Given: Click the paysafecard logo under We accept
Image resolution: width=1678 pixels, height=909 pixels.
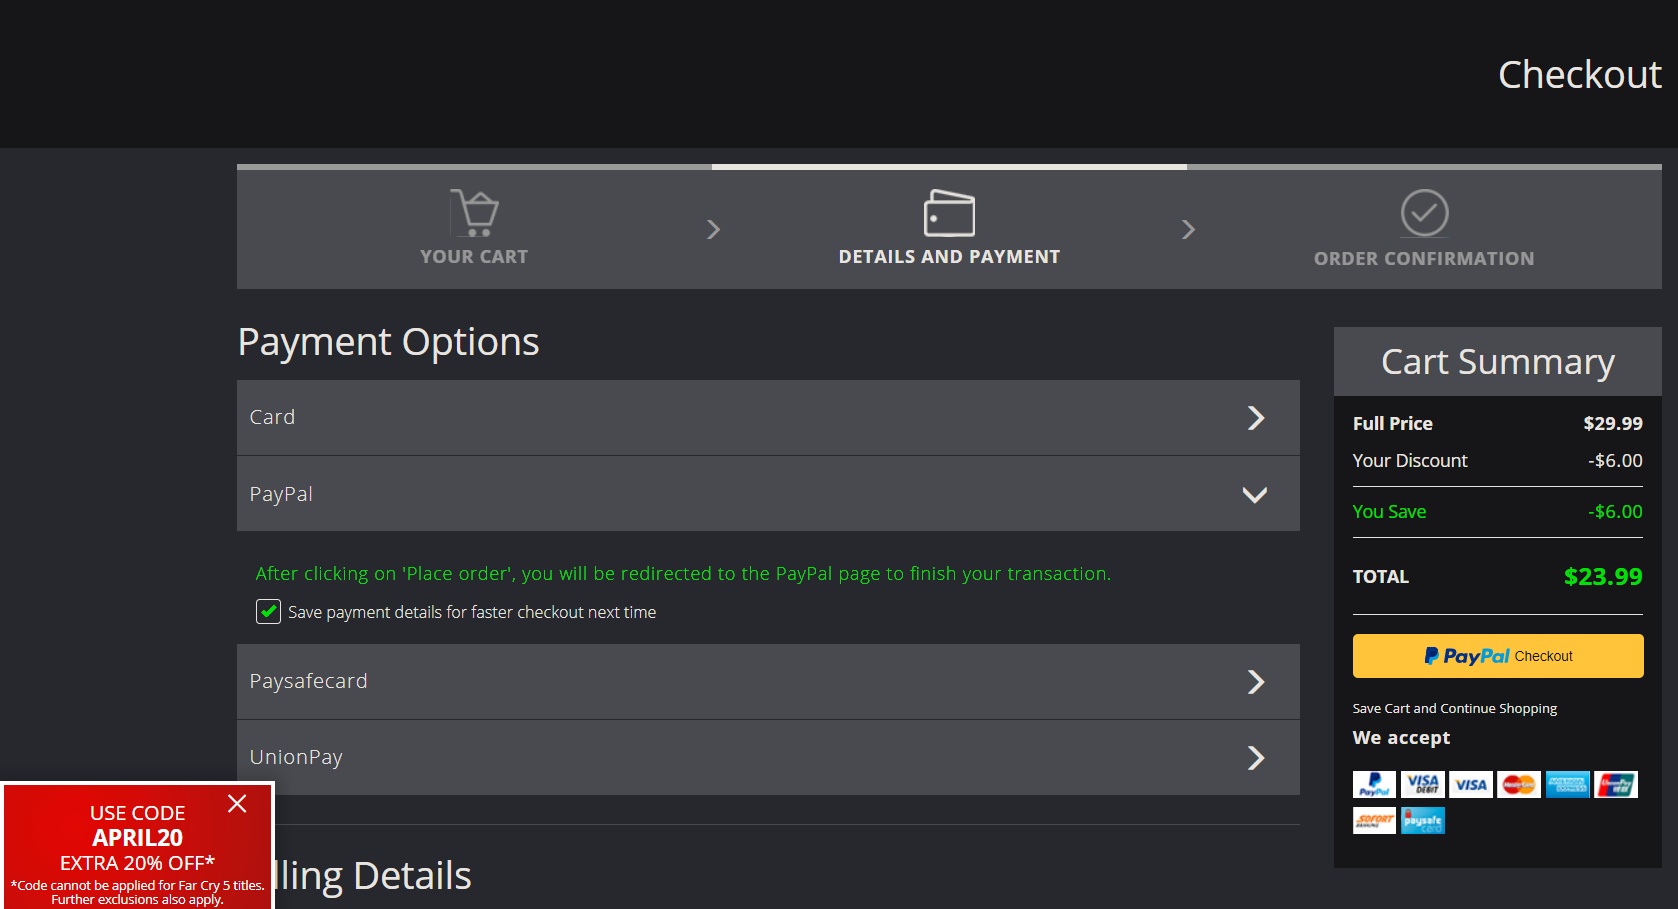Looking at the screenshot, I should point(1422,821).
